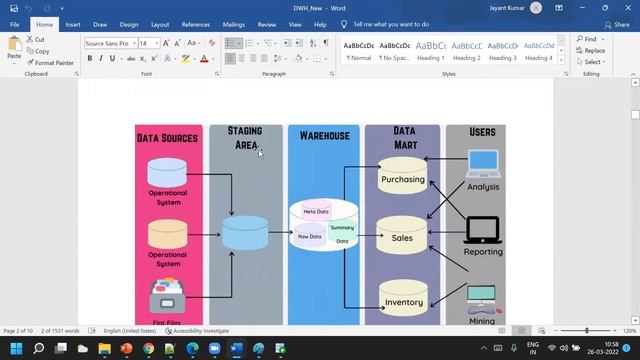Customize Quick Access Toolbar dropdown arrow
The width and height of the screenshot is (640, 360).
62,8
